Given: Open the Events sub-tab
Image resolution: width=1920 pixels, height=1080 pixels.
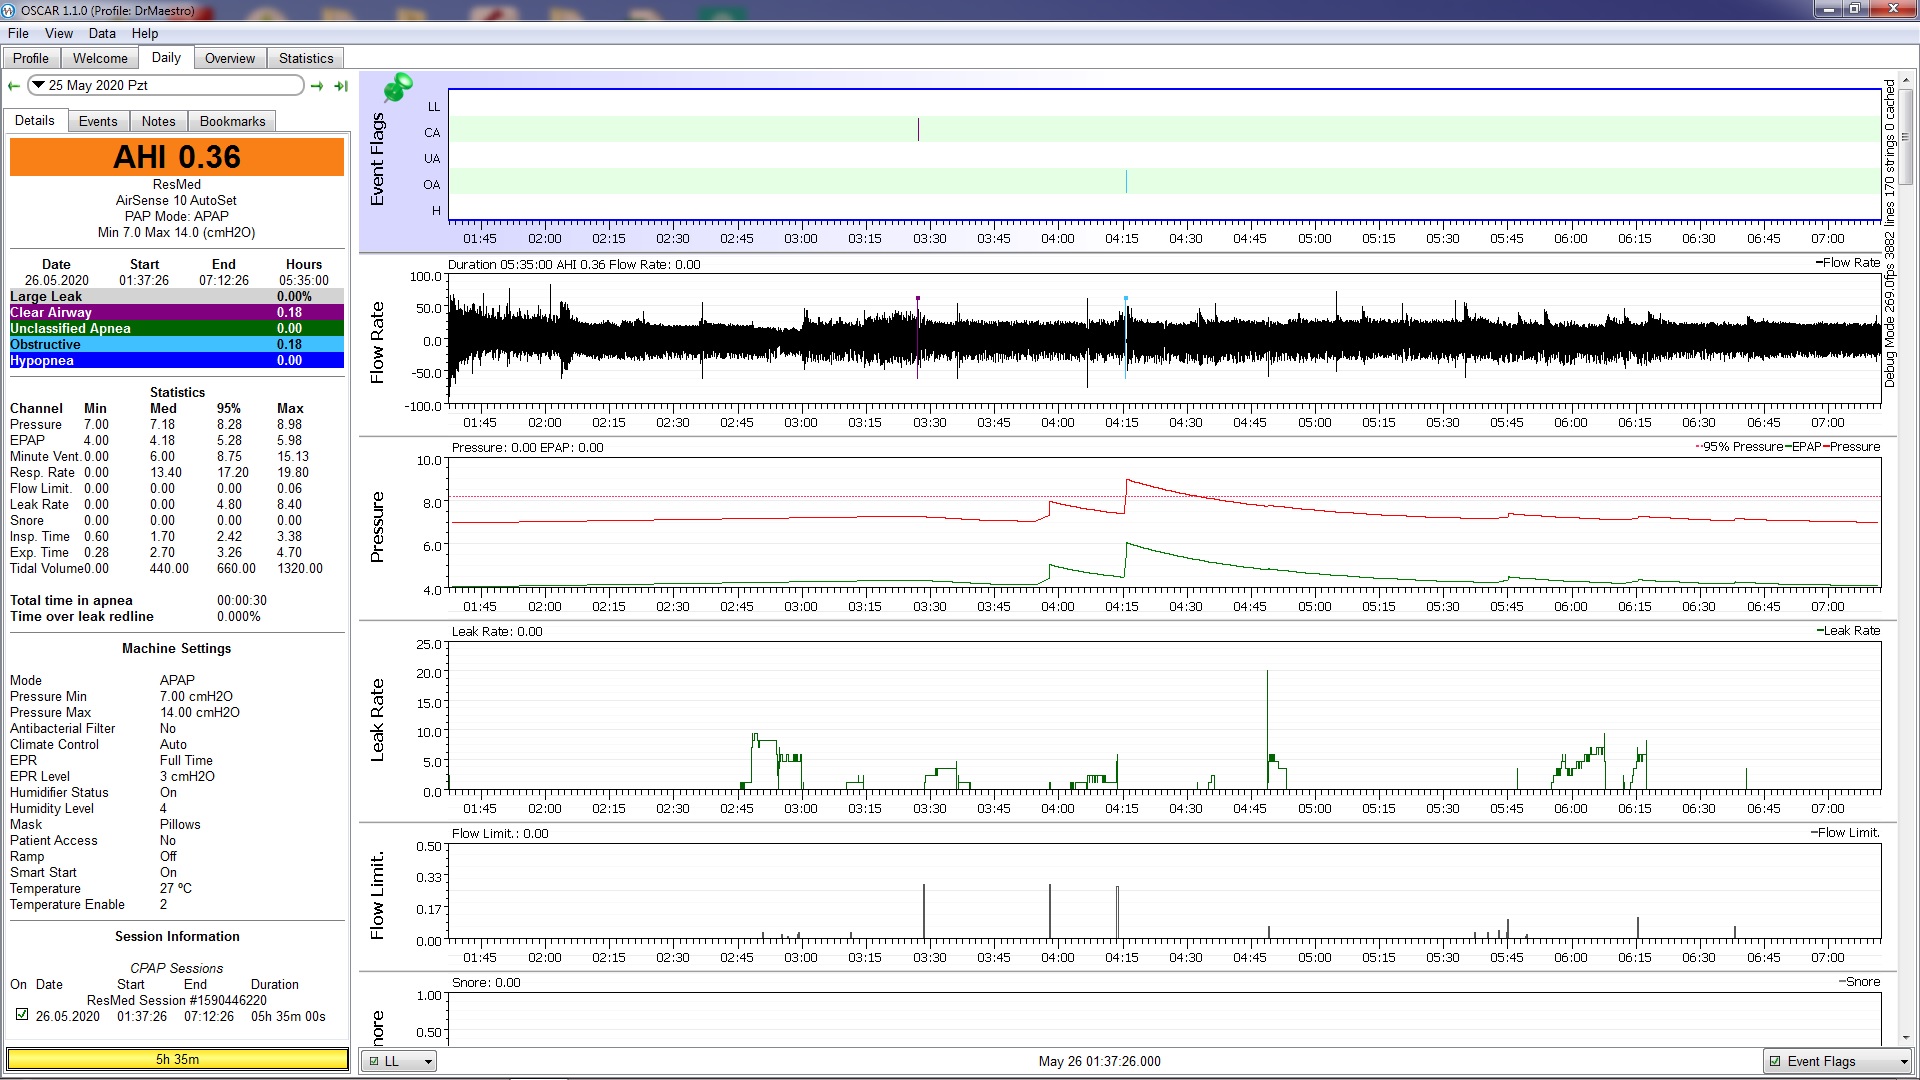Looking at the screenshot, I should coord(98,121).
